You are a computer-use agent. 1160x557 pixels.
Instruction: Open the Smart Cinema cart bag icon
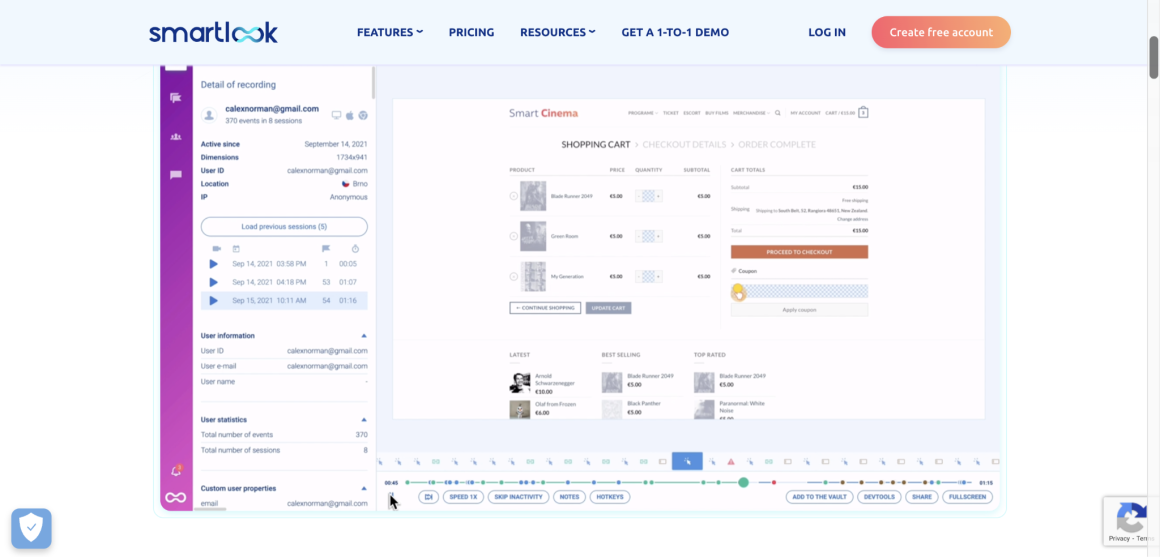pyautogui.click(x=863, y=112)
